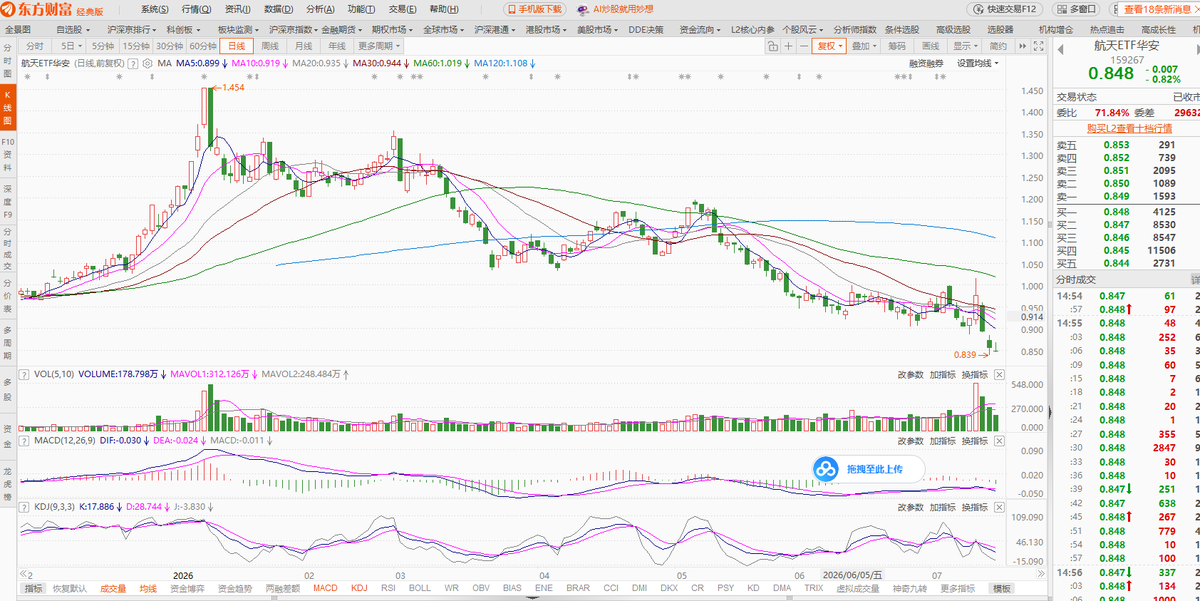Expand 更多周期 period dropdown
The width and height of the screenshot is (1200, 601).
tap(381, 46)
